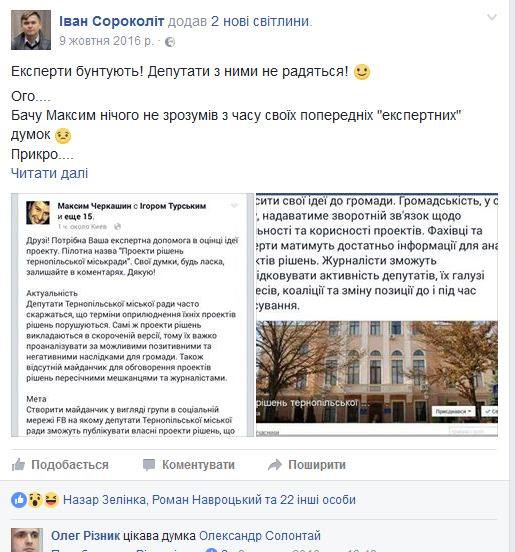Click tagged name Олександр Солонтай
The image size is (515, 552).
point(260,536)
